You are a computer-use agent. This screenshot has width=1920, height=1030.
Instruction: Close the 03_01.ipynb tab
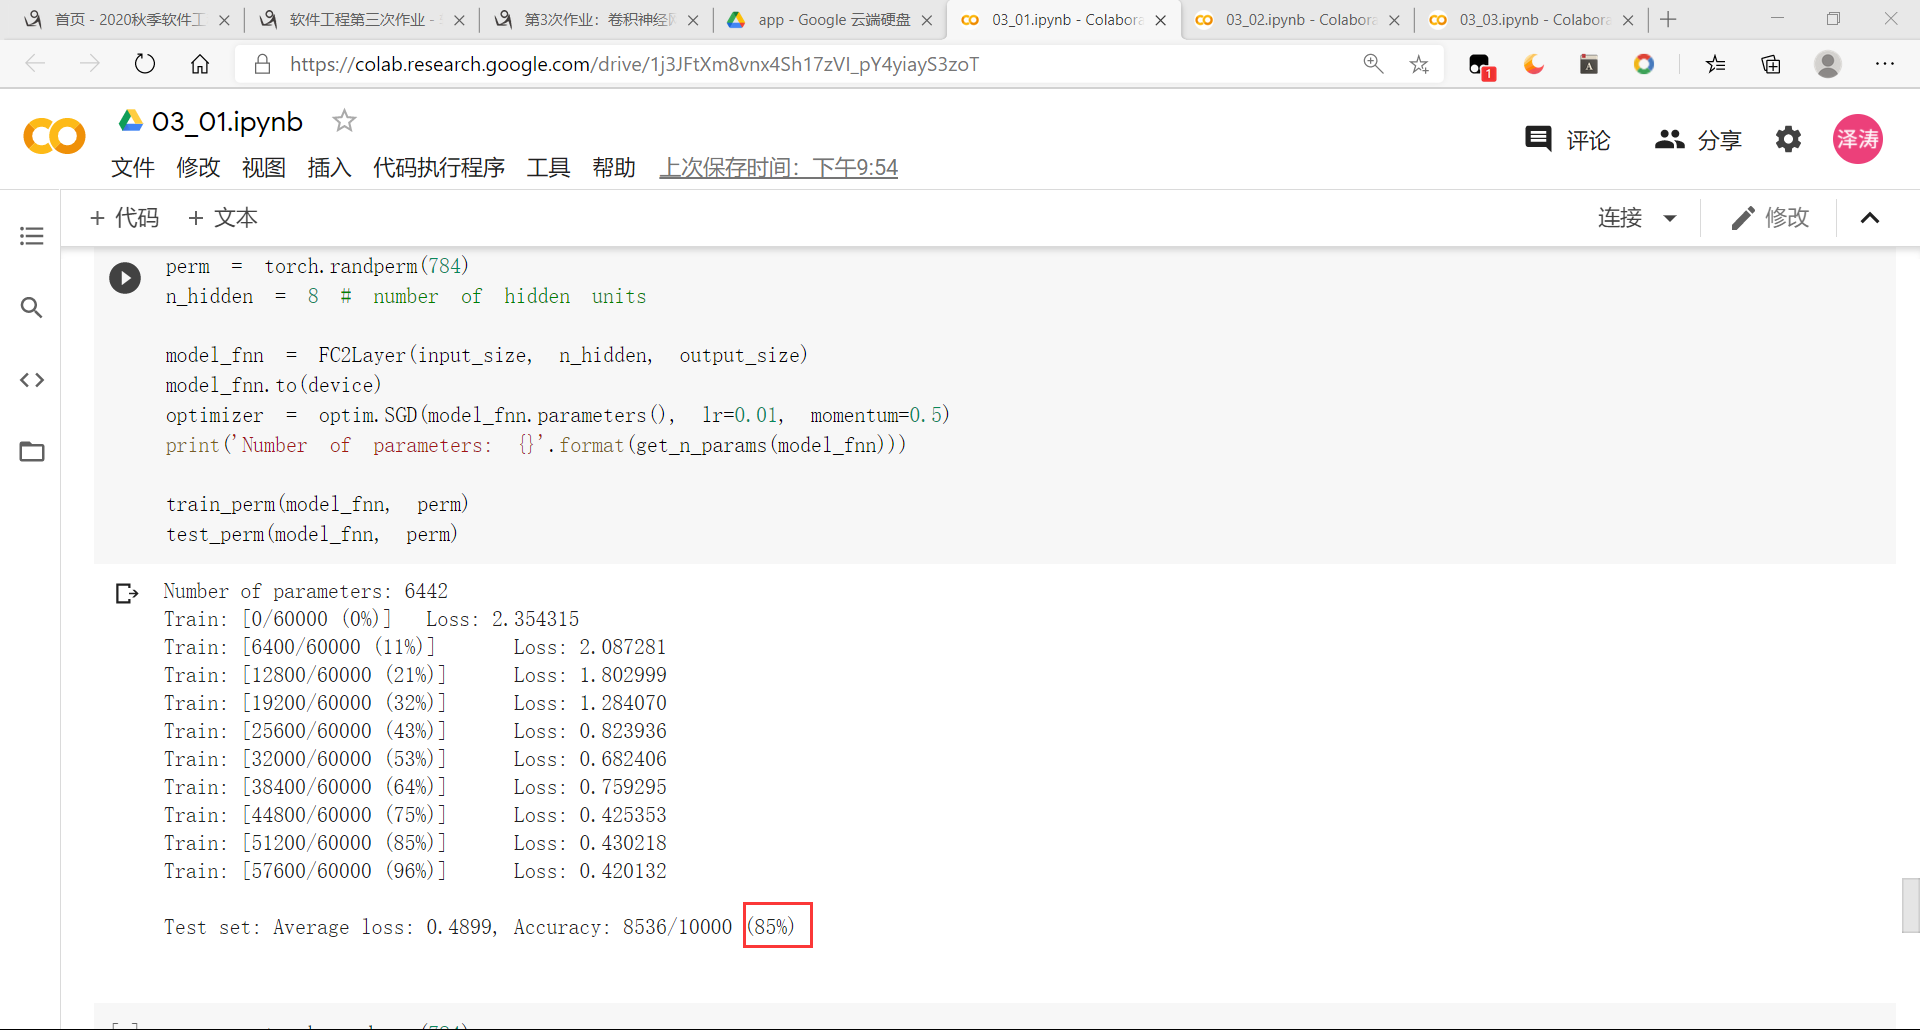click(1160, 20)
